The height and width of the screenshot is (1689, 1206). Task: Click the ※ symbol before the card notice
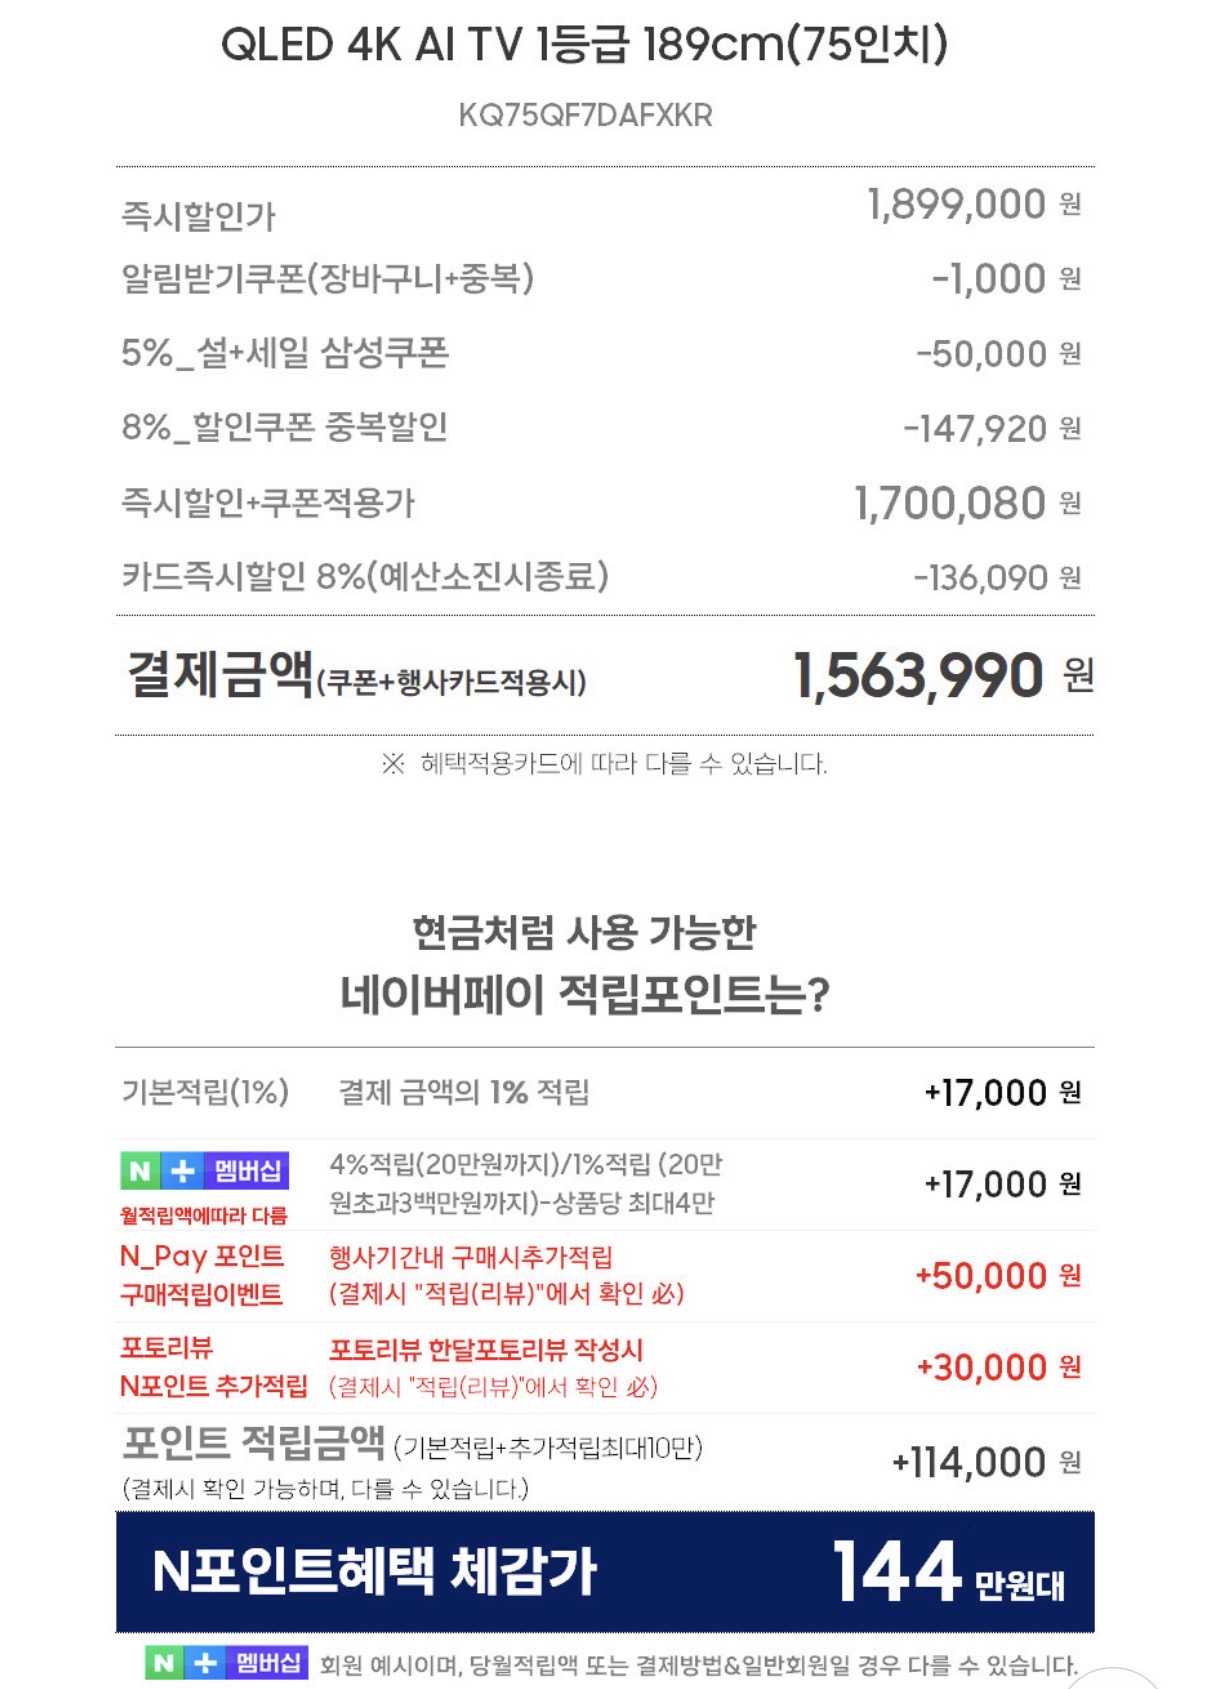pos(392,765)
